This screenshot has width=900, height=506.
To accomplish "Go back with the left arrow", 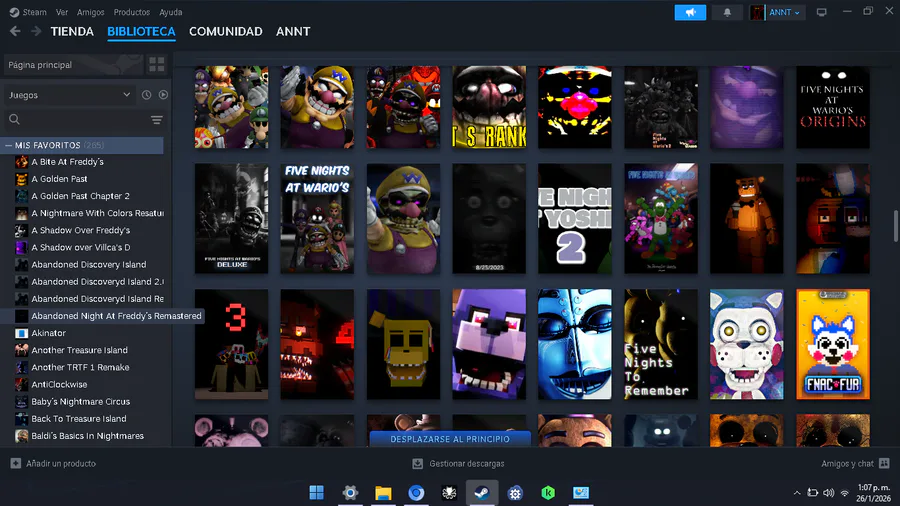I will point(15,31).
